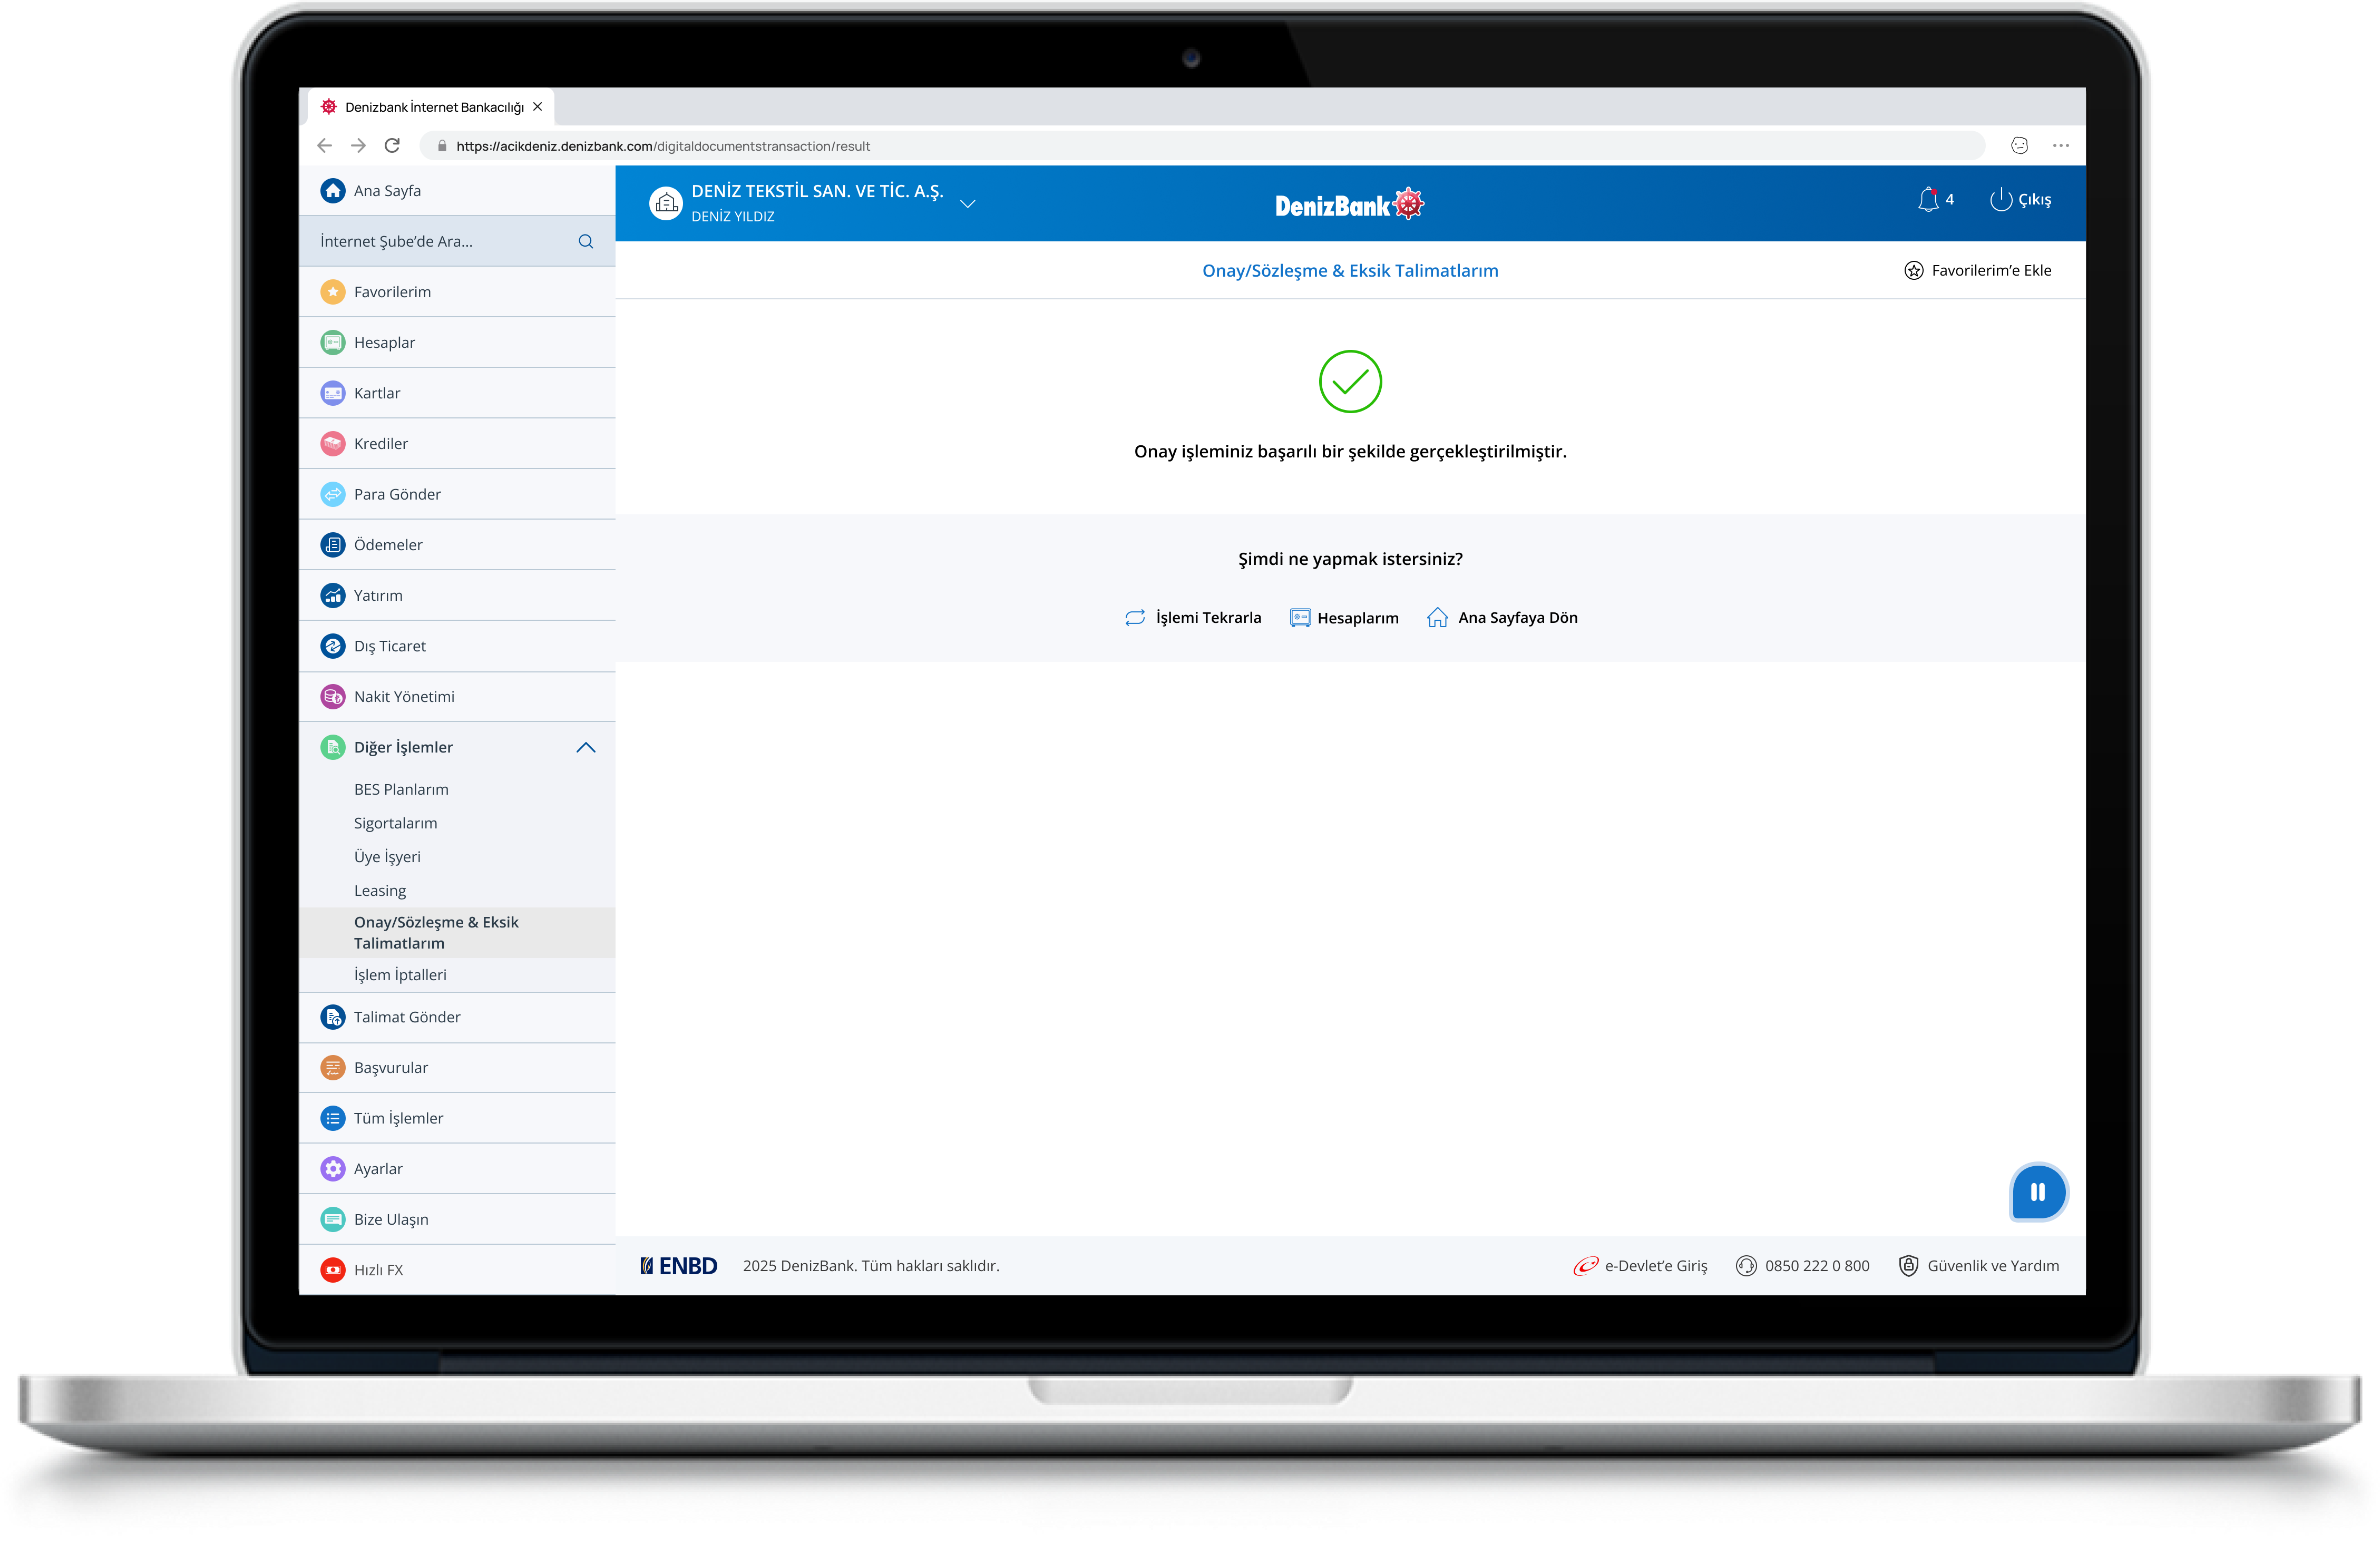Select the Leasing submenu item
Viewport: 2380px width, 1543px height.
pos(380,890)
